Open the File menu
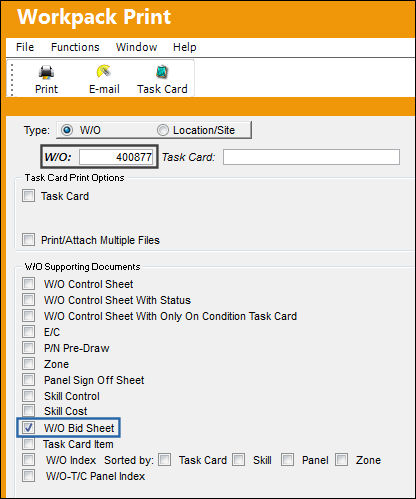Viewport: 416px width, 499px height. [25, 47]
